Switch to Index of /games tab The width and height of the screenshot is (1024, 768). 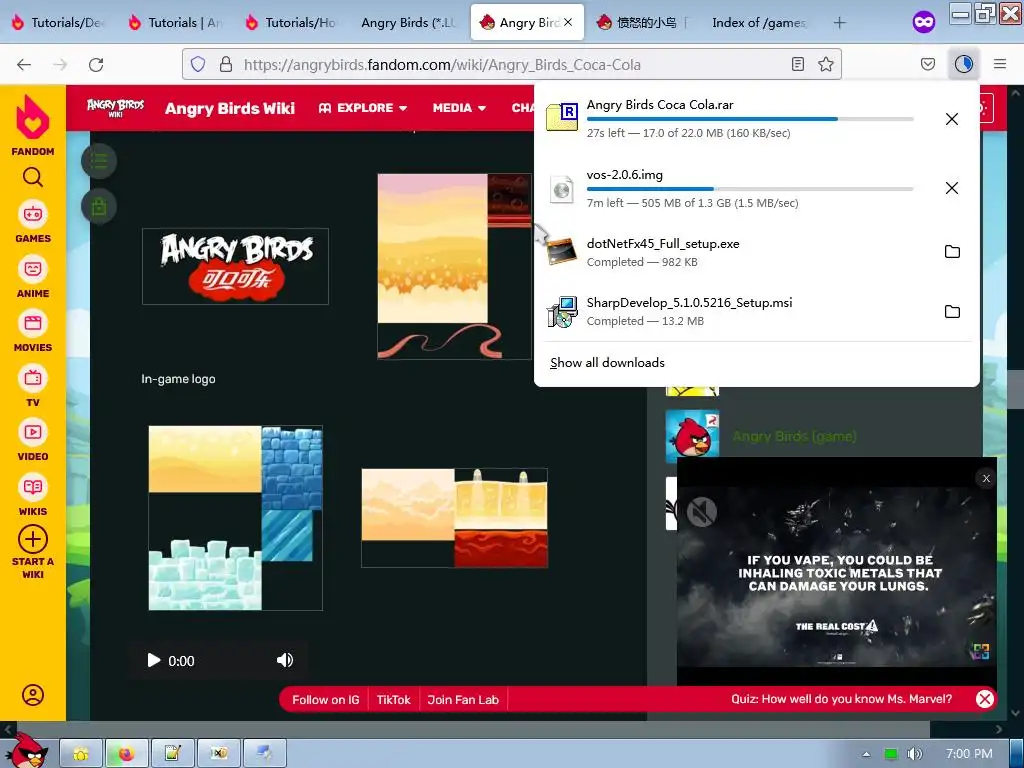760,22
